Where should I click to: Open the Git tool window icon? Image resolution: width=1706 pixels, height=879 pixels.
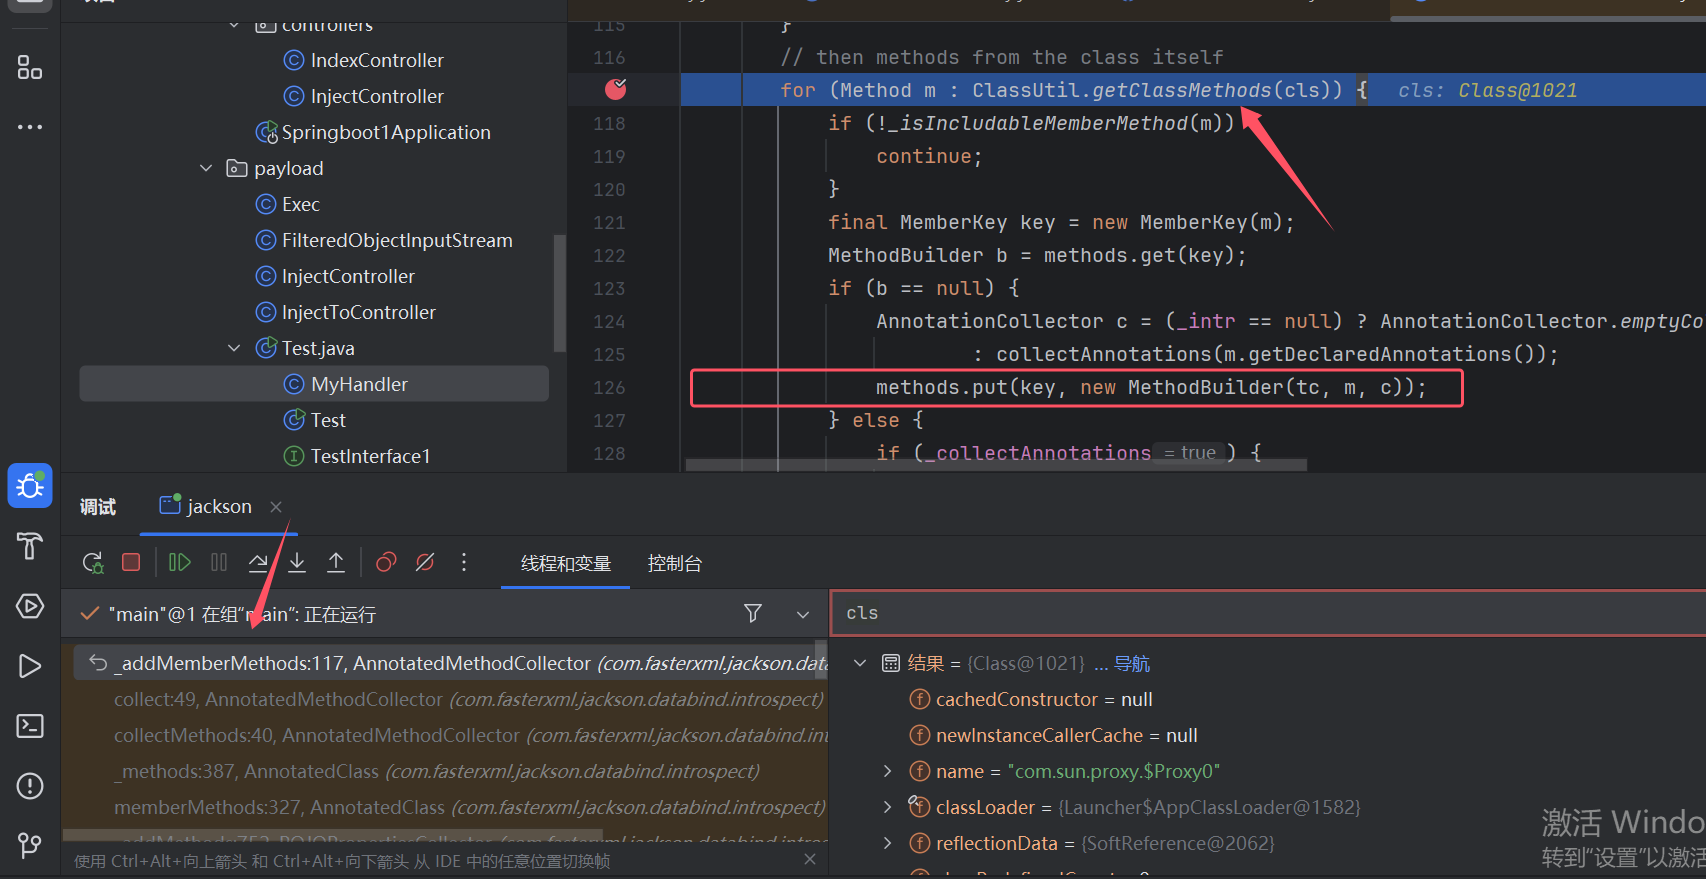pos(30,845)
